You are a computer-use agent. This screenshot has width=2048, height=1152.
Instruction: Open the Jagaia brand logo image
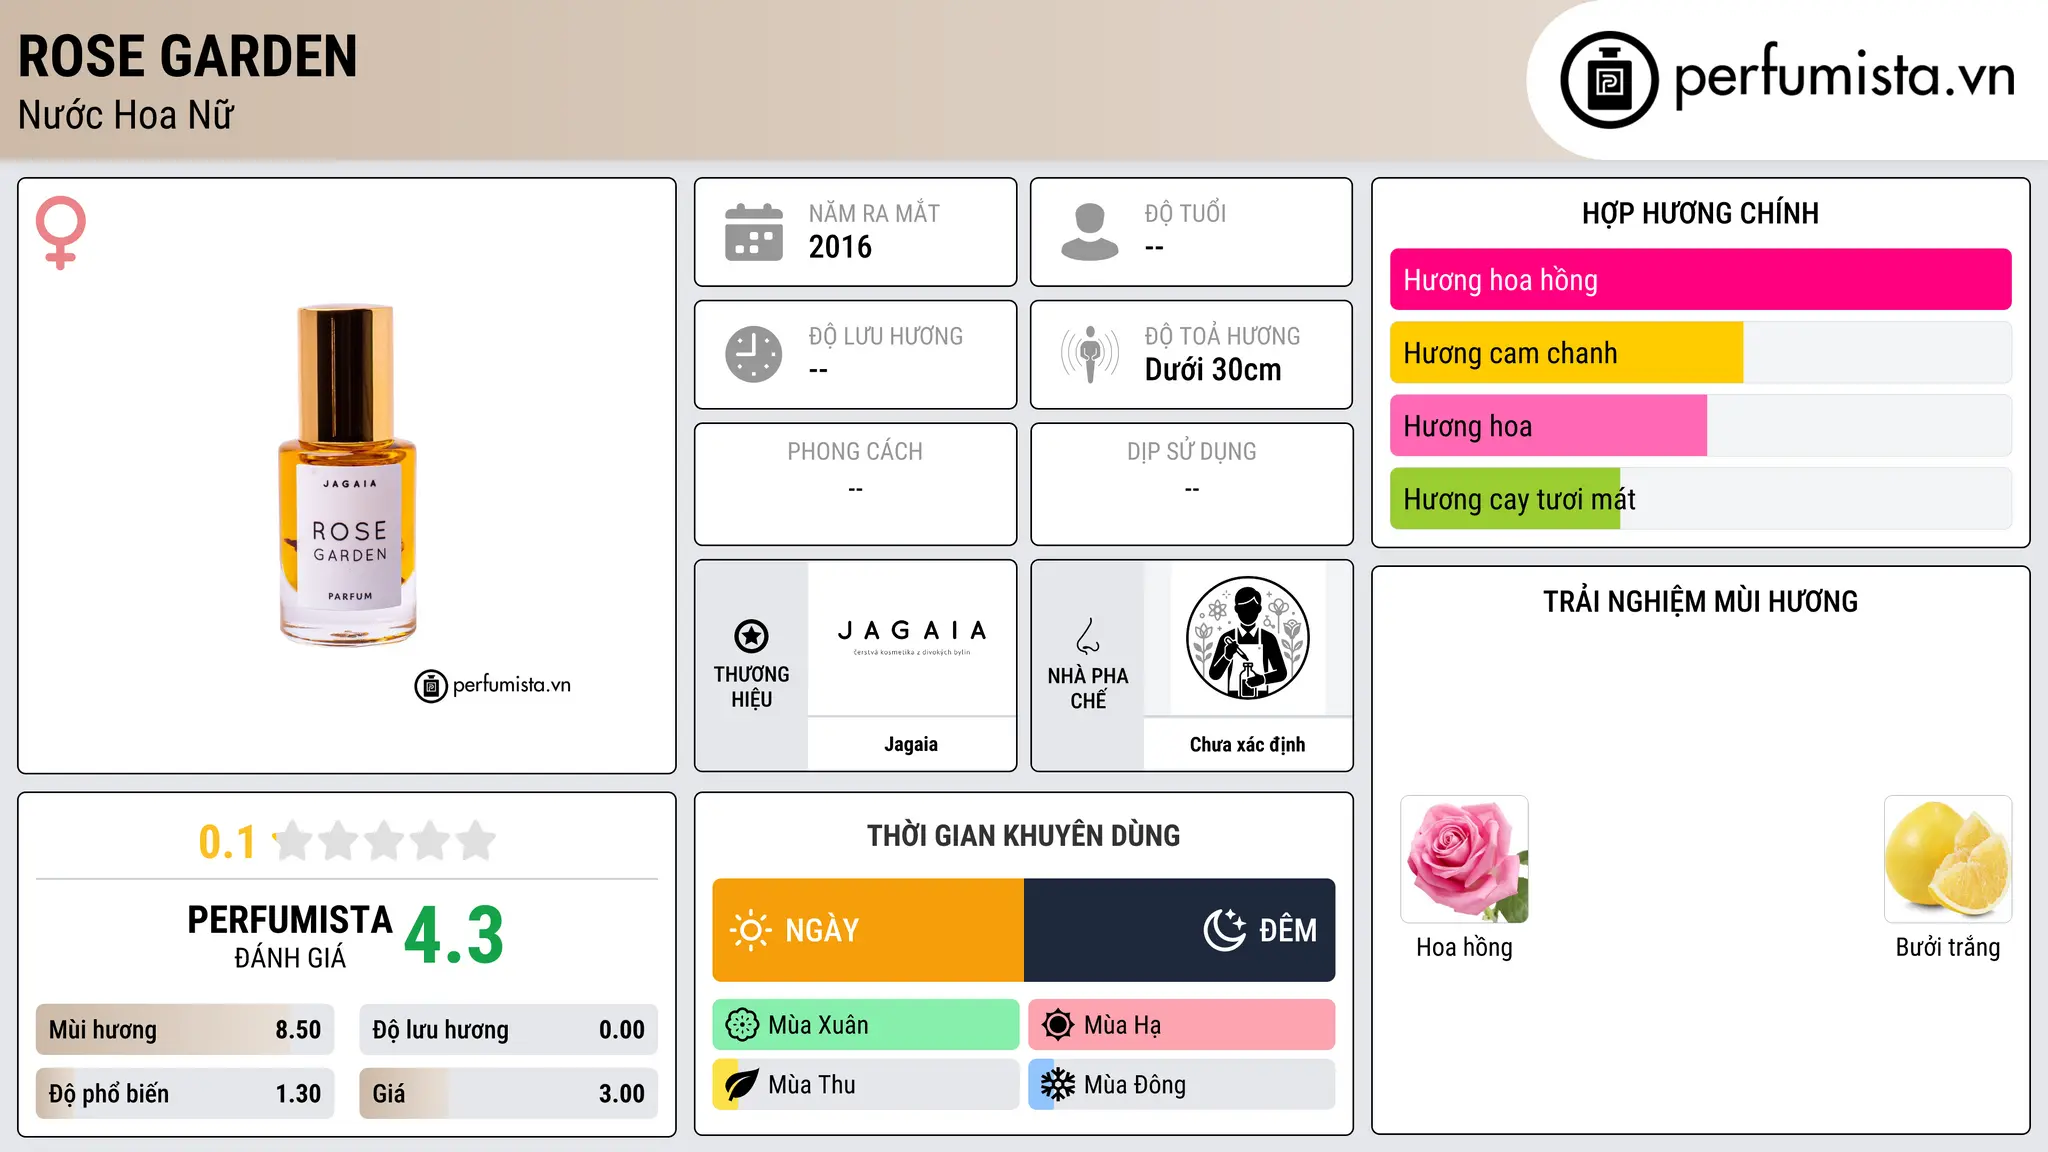911,638
